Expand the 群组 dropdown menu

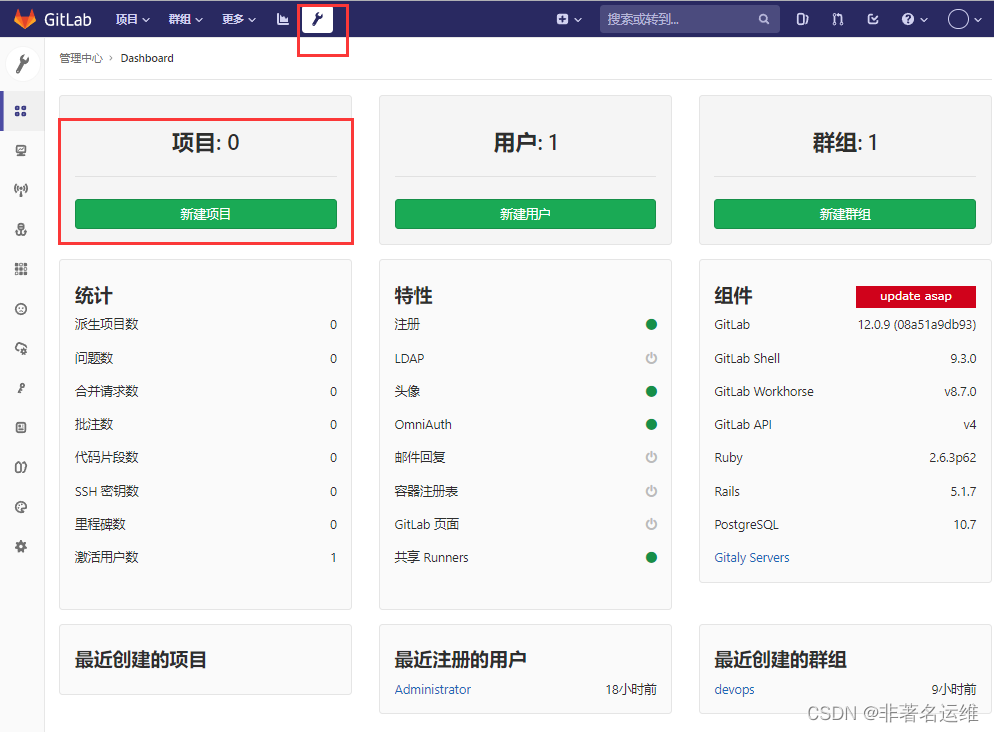[x=186, y=20]
